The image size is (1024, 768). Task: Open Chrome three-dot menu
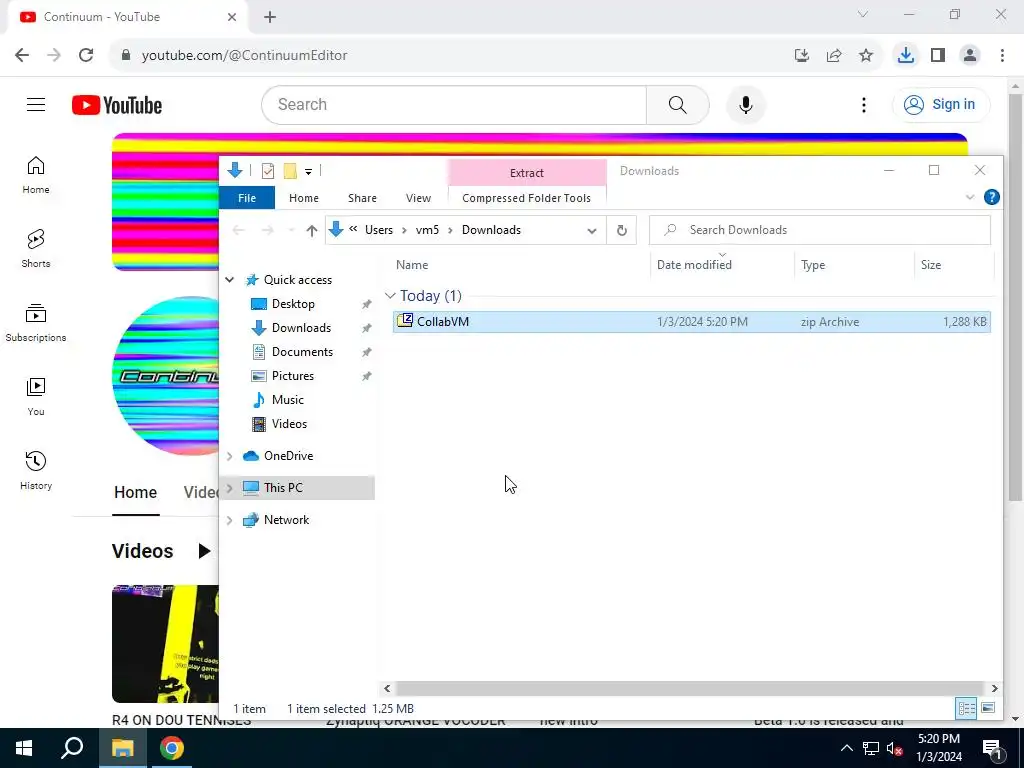[x=1002, y=56]
